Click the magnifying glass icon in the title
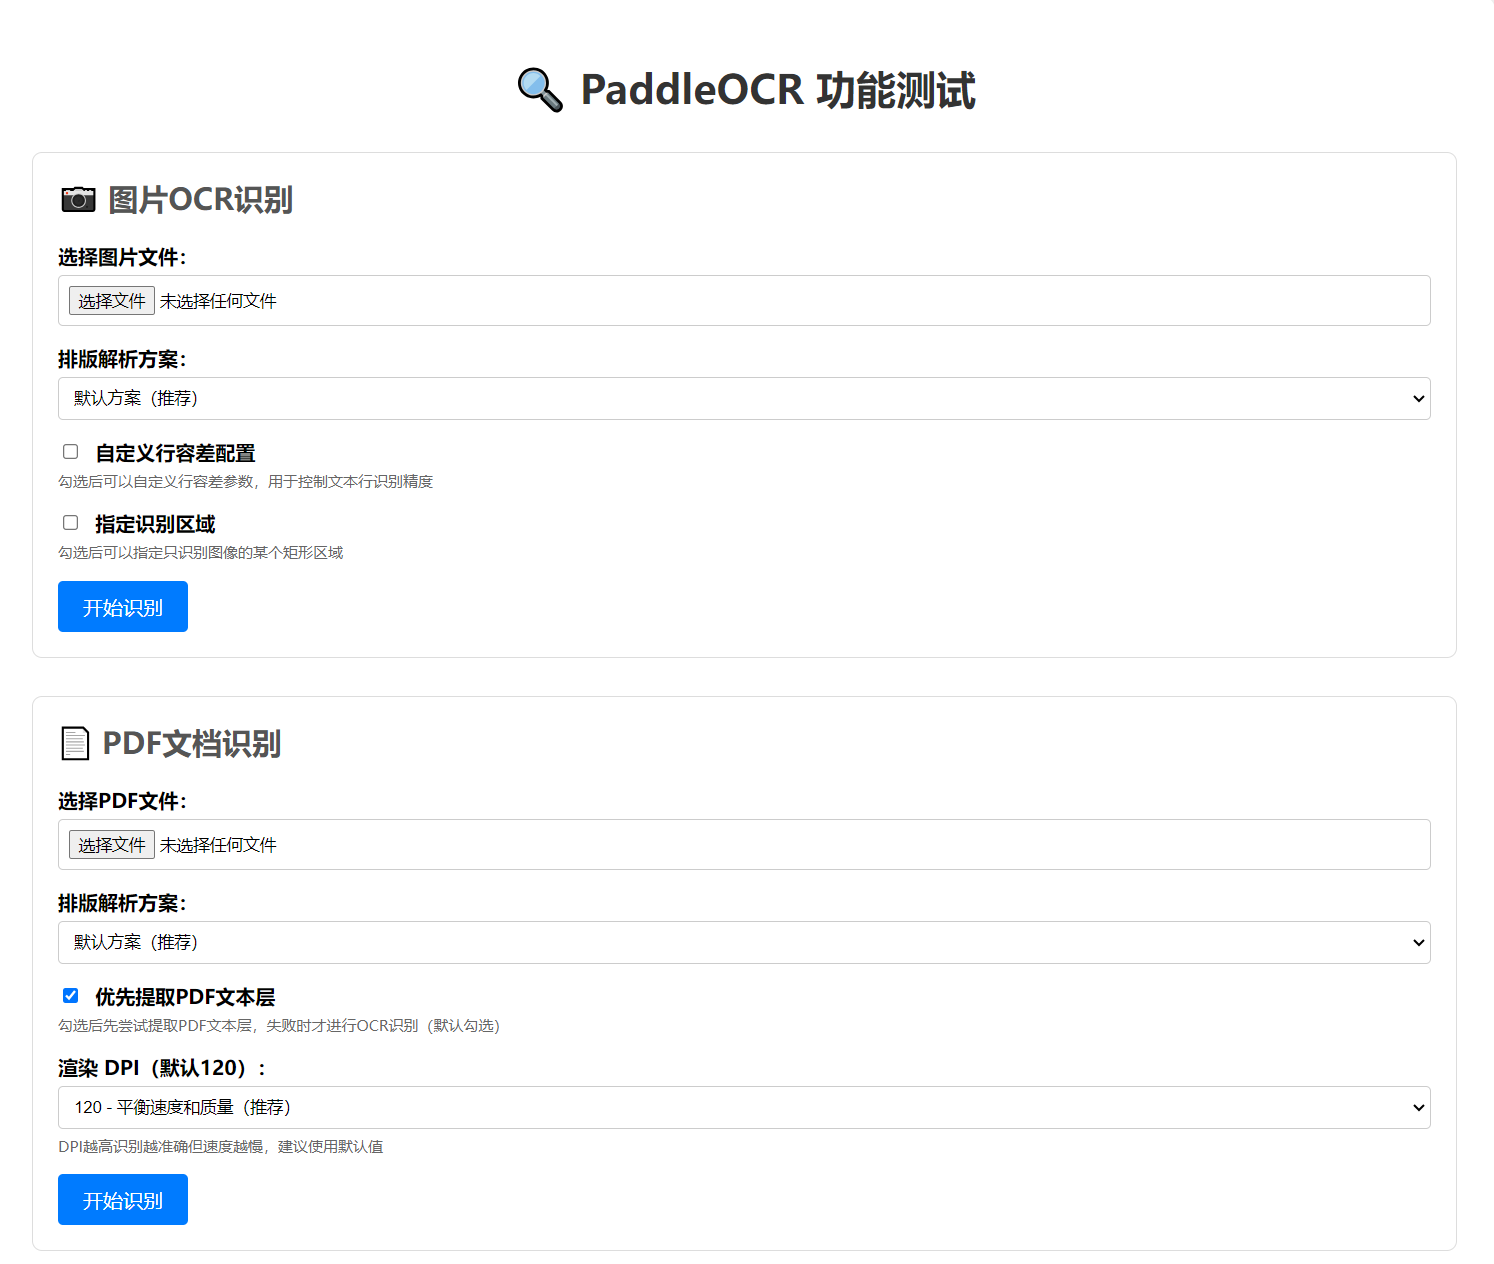1494x1264 pixels. point(540,90)
